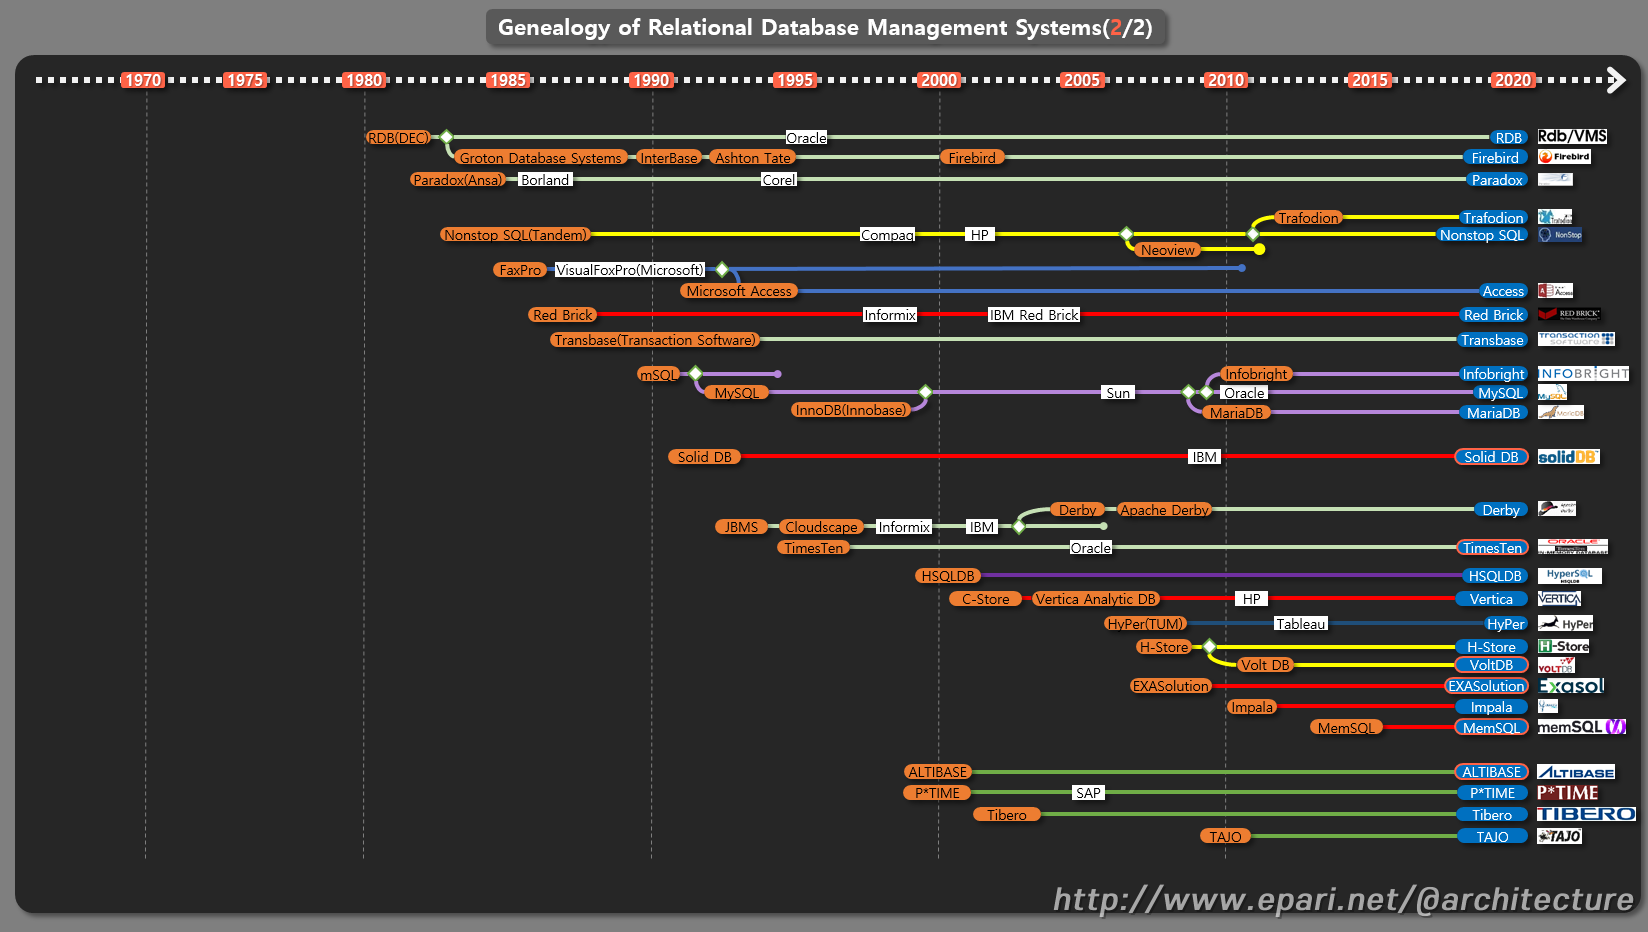Image resolution: width=1648 pixels, height=932 pixels.
Task: Click the TAJO logo
Action: click(x=1559, y=836)
